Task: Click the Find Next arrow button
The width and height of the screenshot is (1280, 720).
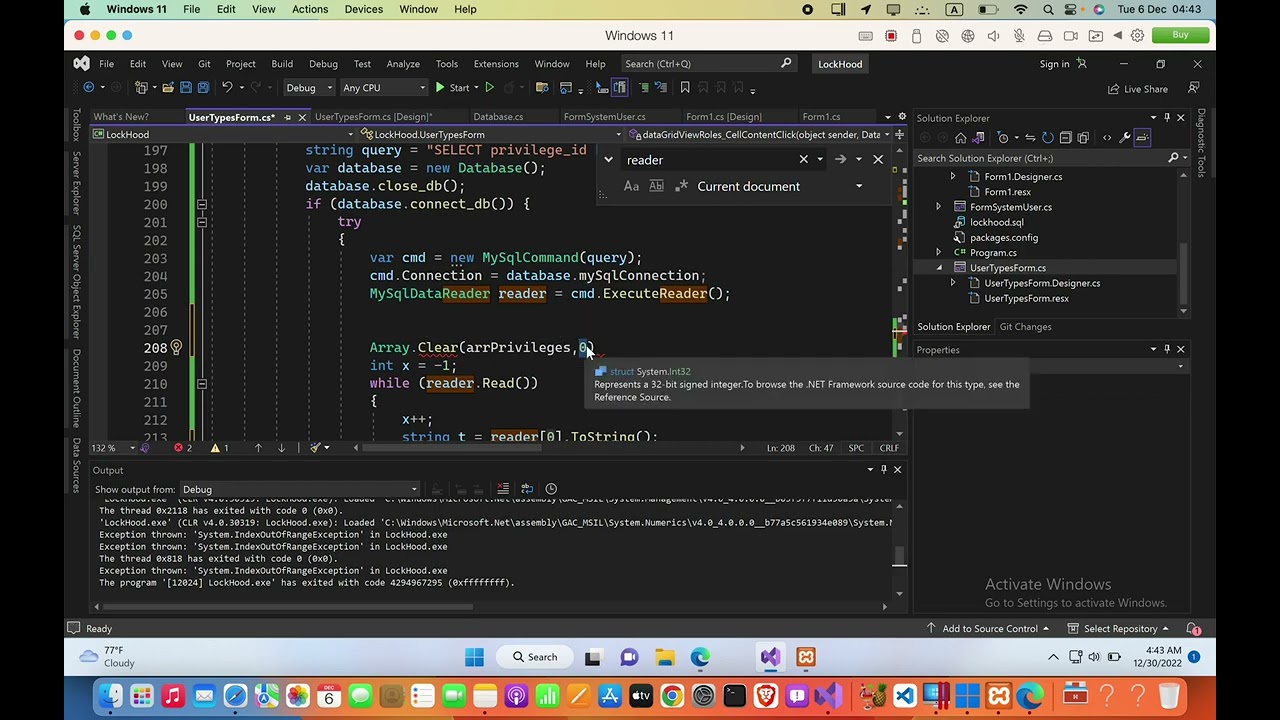Action: 840,160
